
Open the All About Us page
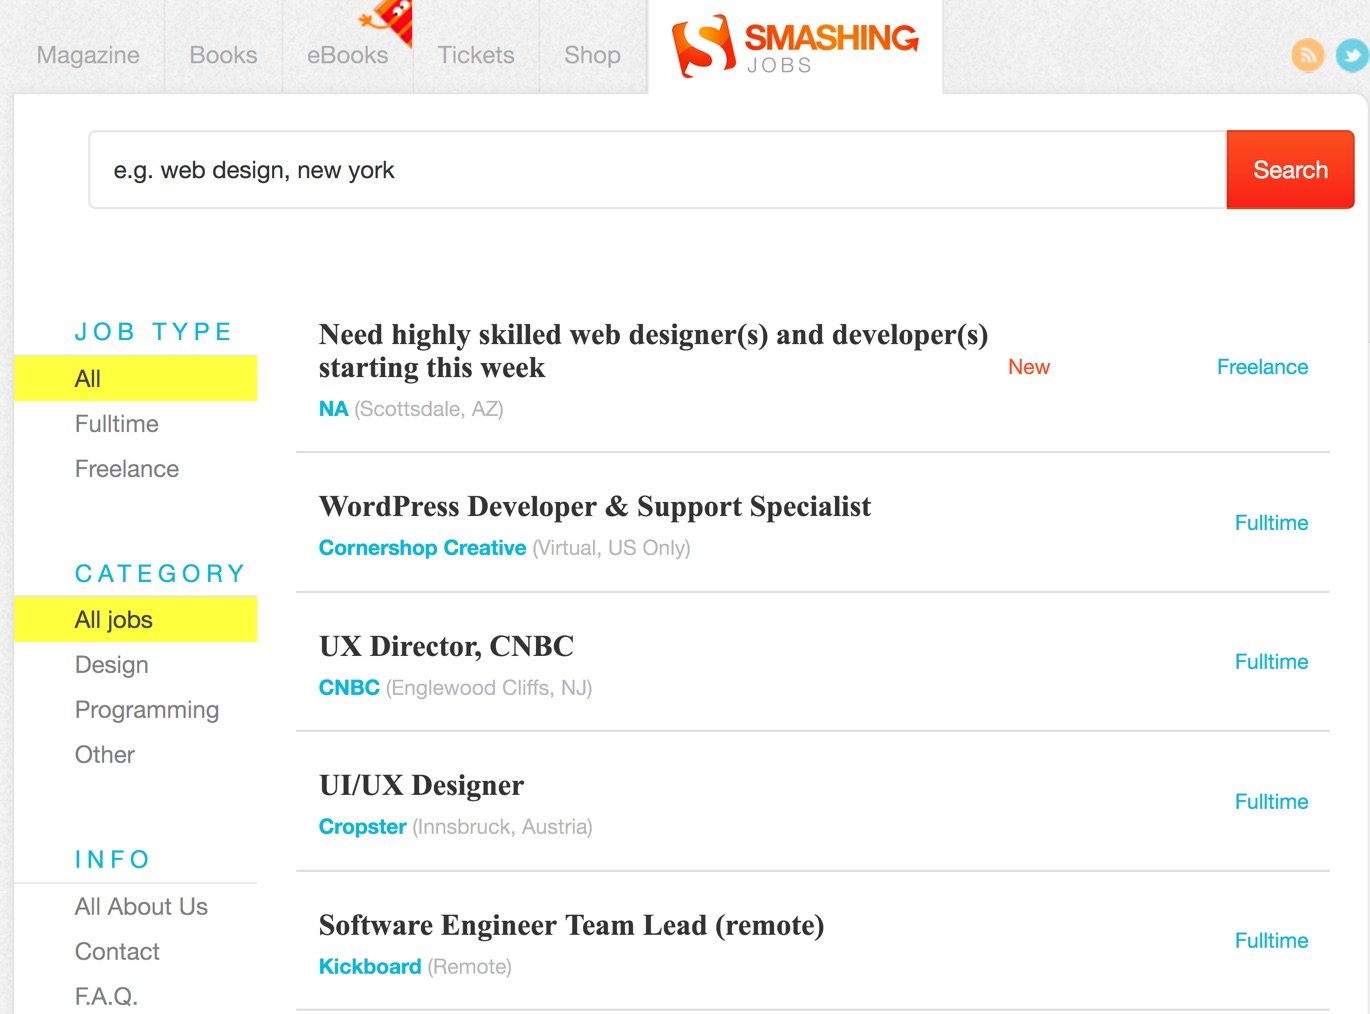pos(141,907)
